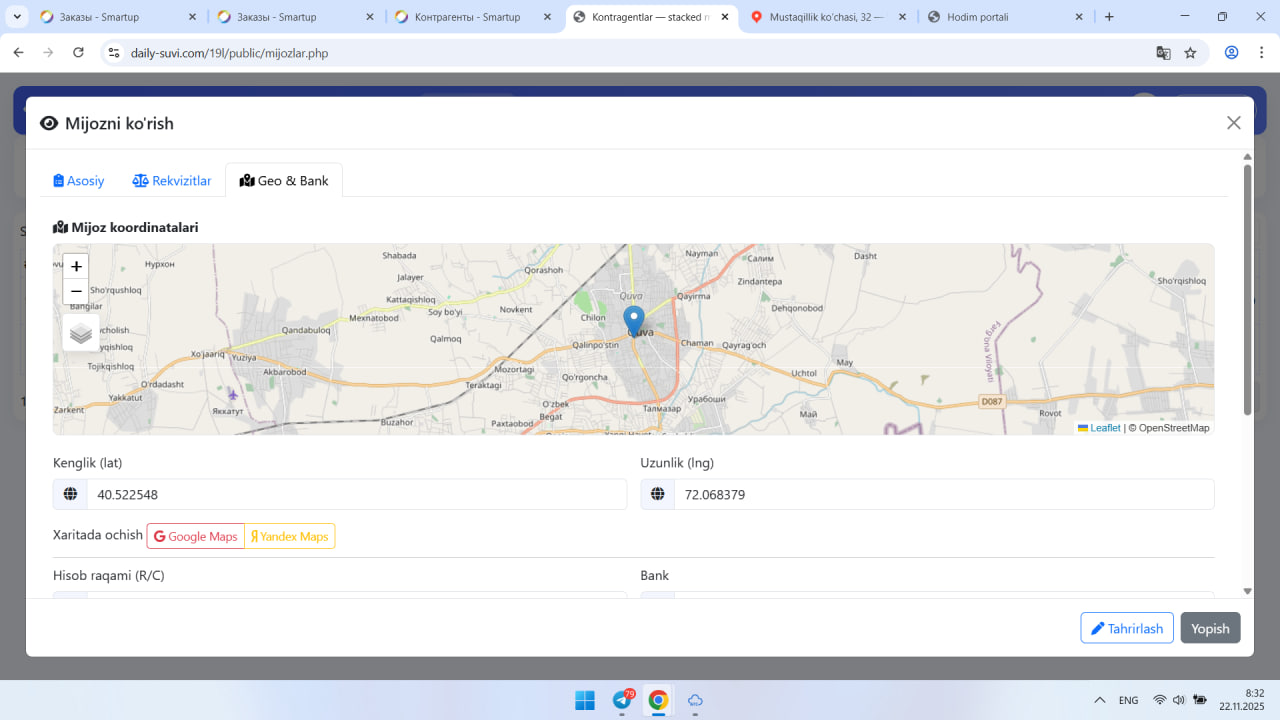Click the modal vertical scrollbar
Viewport: 1280px width, 720px height.
1247,290
